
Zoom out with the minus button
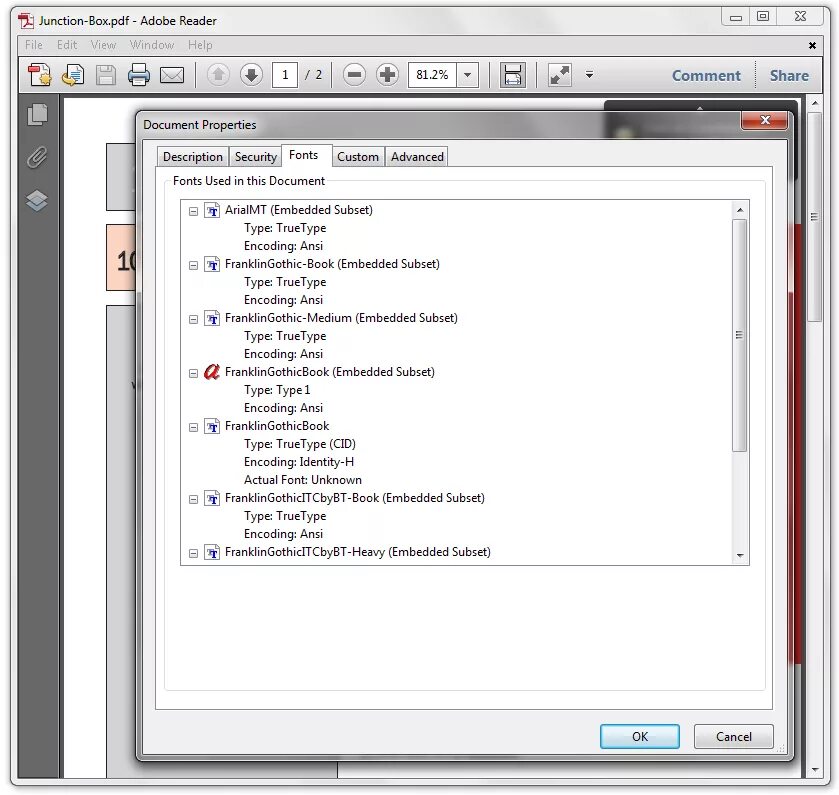coord(354,74)
